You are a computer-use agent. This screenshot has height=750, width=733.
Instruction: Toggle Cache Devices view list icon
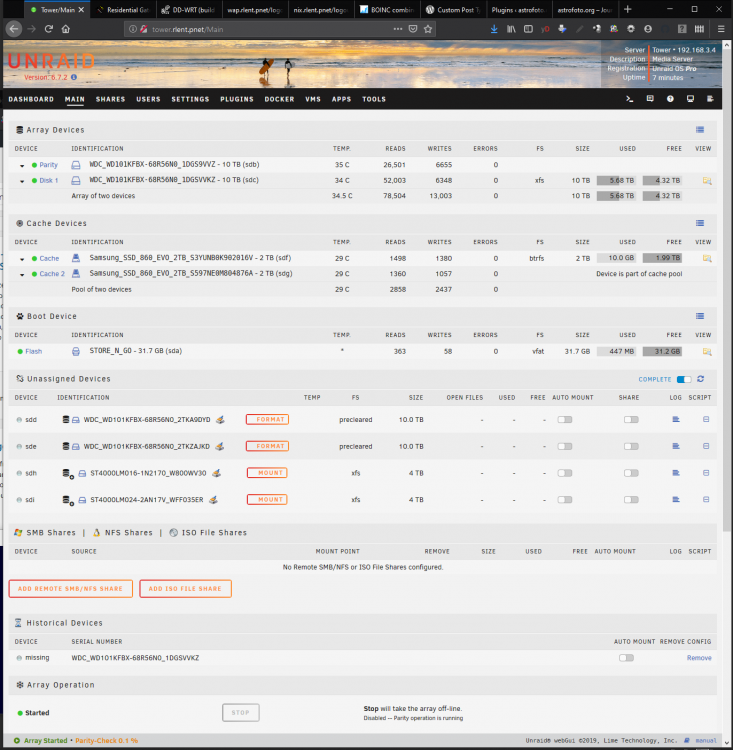point(700,223)
